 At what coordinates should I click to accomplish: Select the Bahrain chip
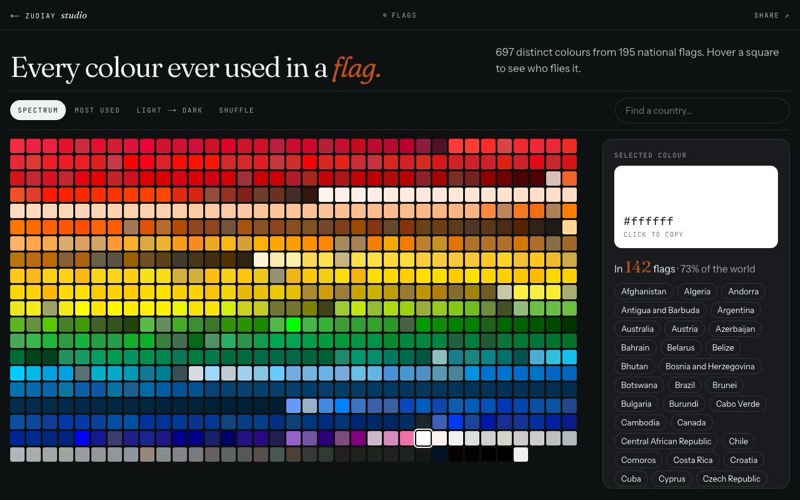click(635, 347)
